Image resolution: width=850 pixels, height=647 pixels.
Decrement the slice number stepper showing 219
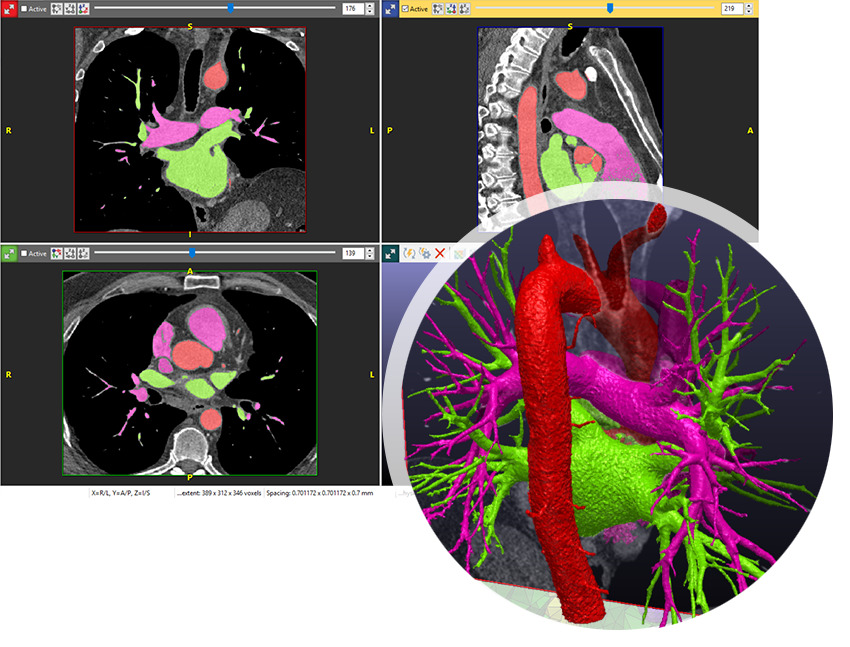[x=750, y=11]
